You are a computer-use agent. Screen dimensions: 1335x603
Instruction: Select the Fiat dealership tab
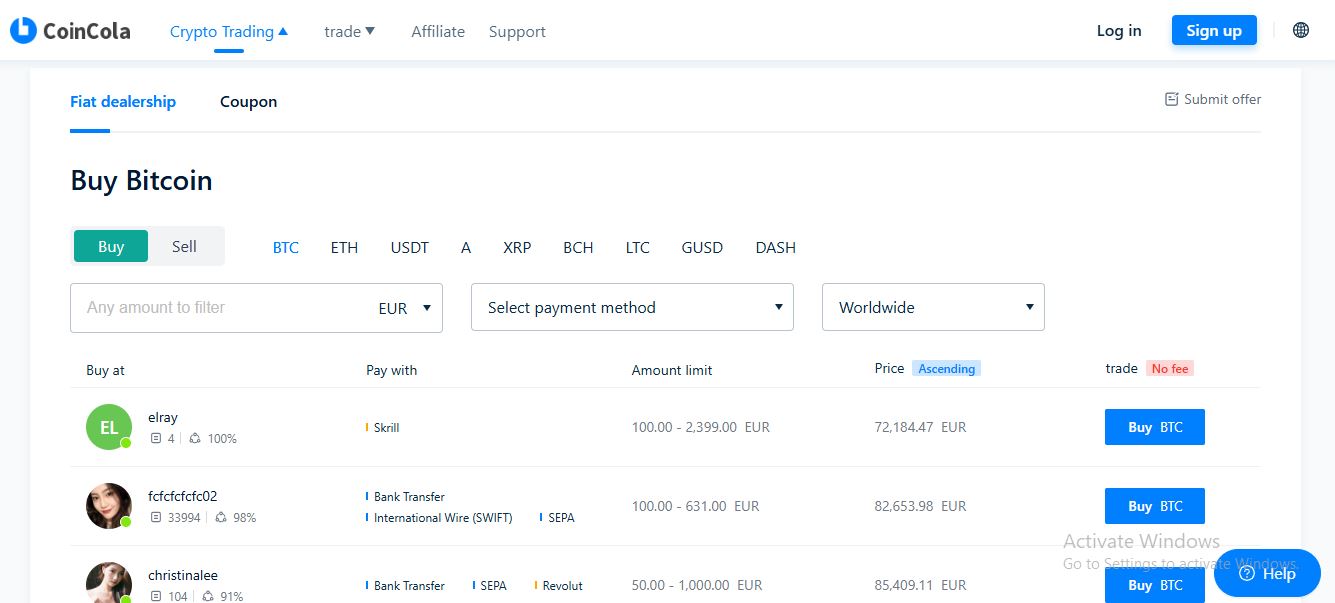pyautogui.click(x=123, y=101)
